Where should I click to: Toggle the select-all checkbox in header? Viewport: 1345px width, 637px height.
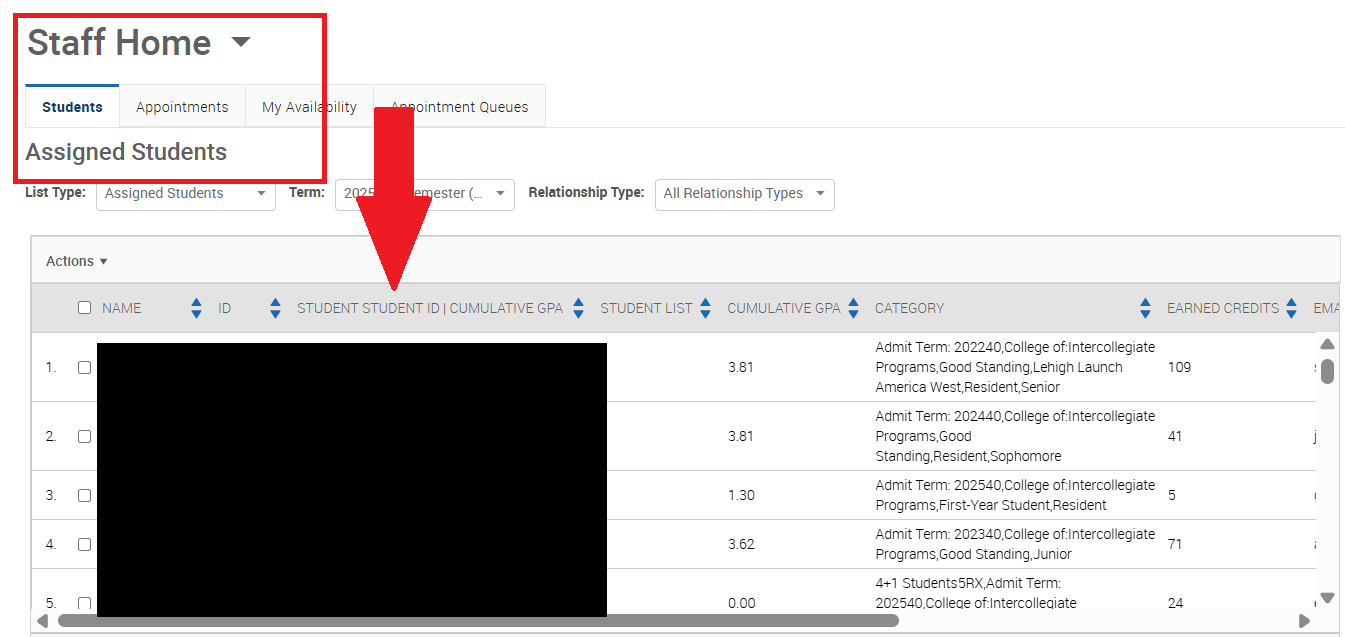pyautogui.click(x=85, y=308)
